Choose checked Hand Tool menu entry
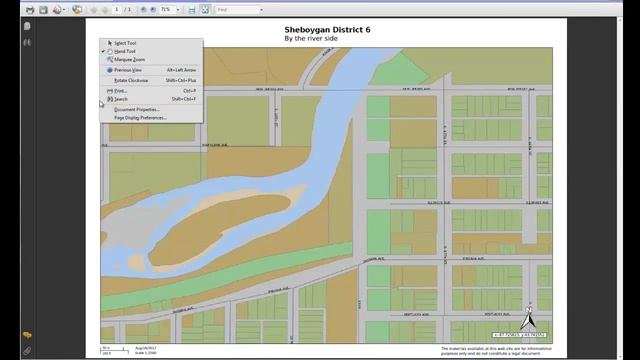The height and width of the screenshot is (360, 640). [151, 51]
